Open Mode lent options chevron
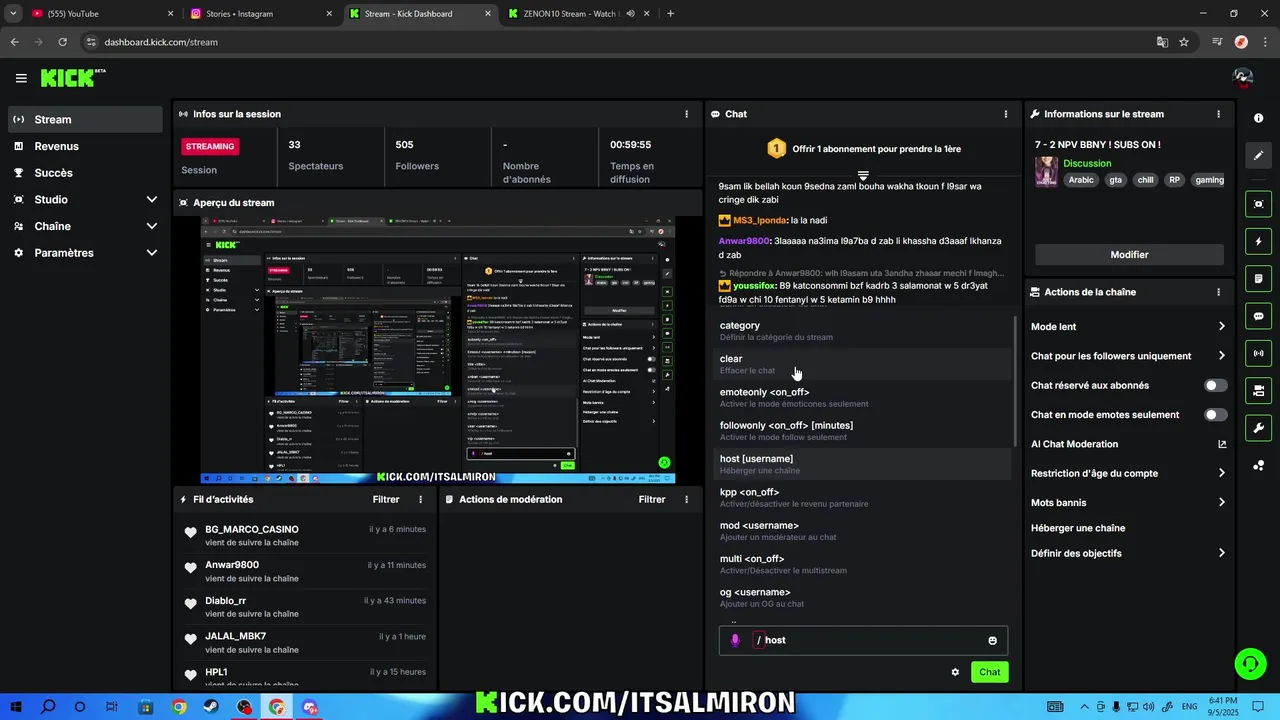Viewport: 1280px width, 720px height. [x=1221, y=327]
